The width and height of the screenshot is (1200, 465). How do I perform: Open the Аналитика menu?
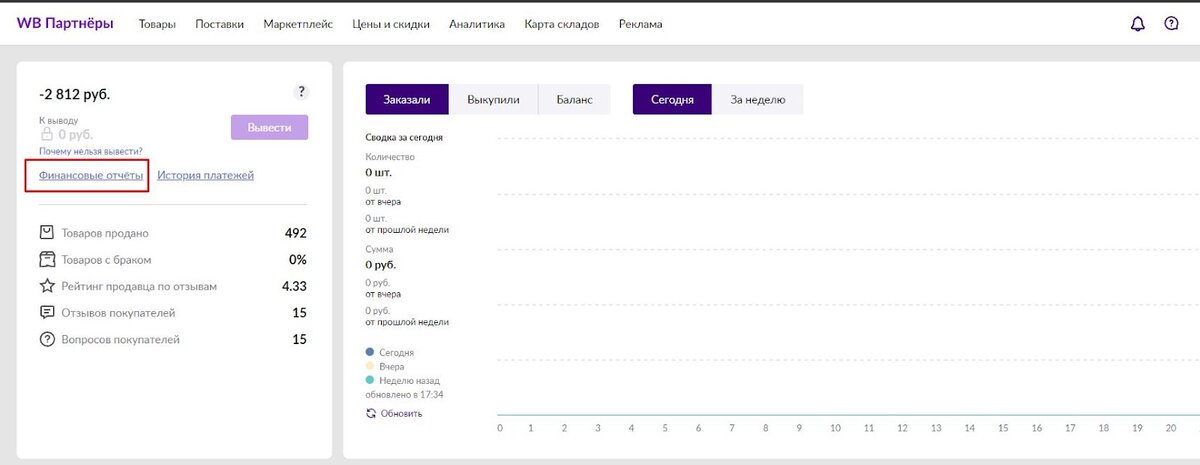click(477, 24)
